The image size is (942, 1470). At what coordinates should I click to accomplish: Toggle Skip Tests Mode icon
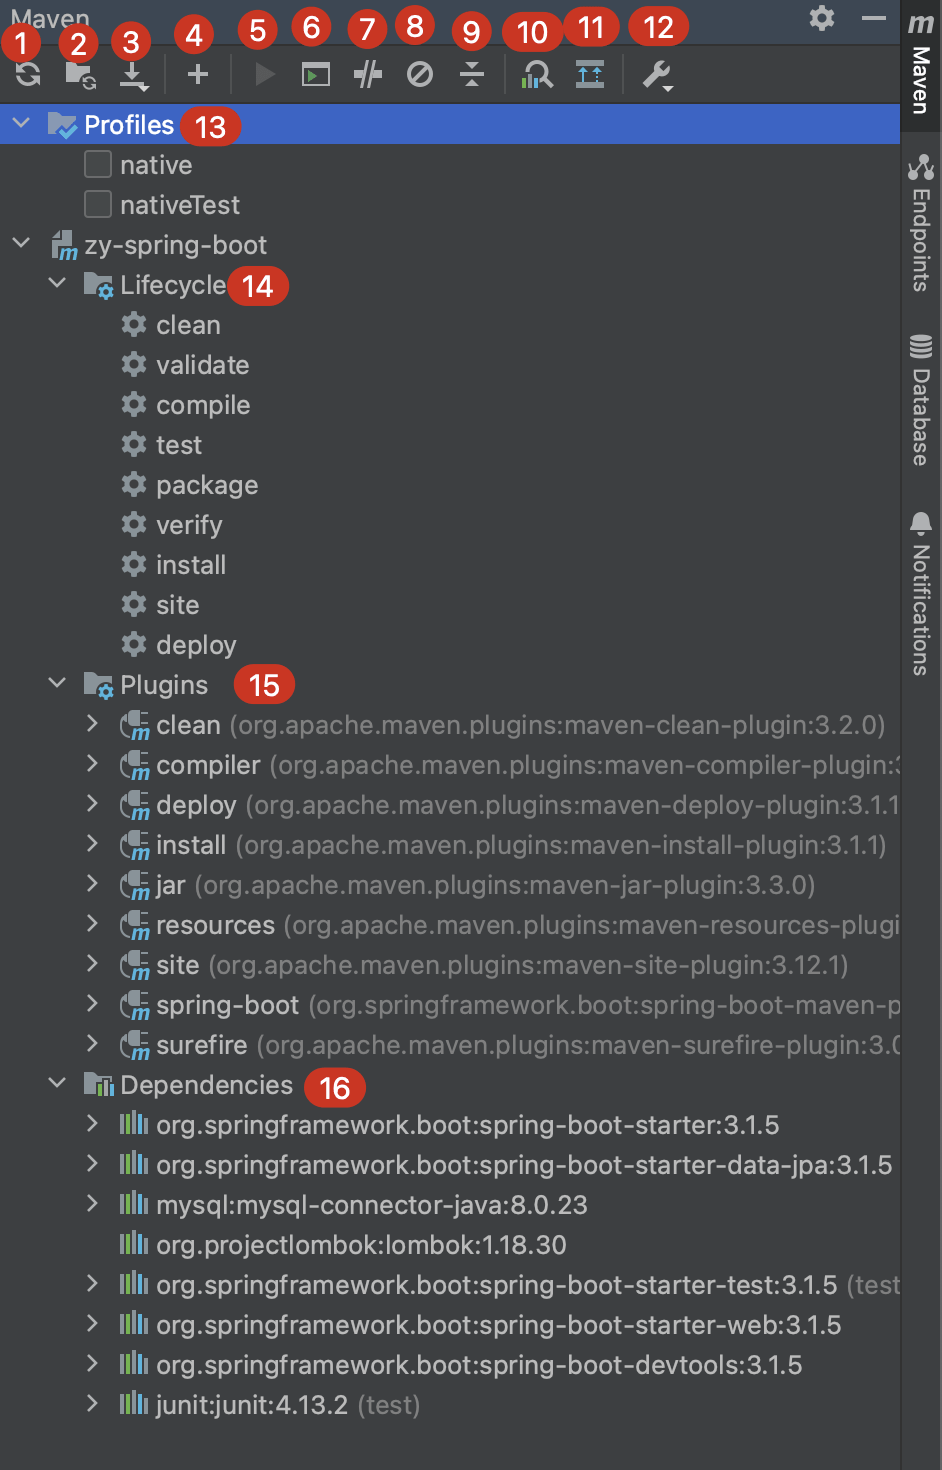420,74
